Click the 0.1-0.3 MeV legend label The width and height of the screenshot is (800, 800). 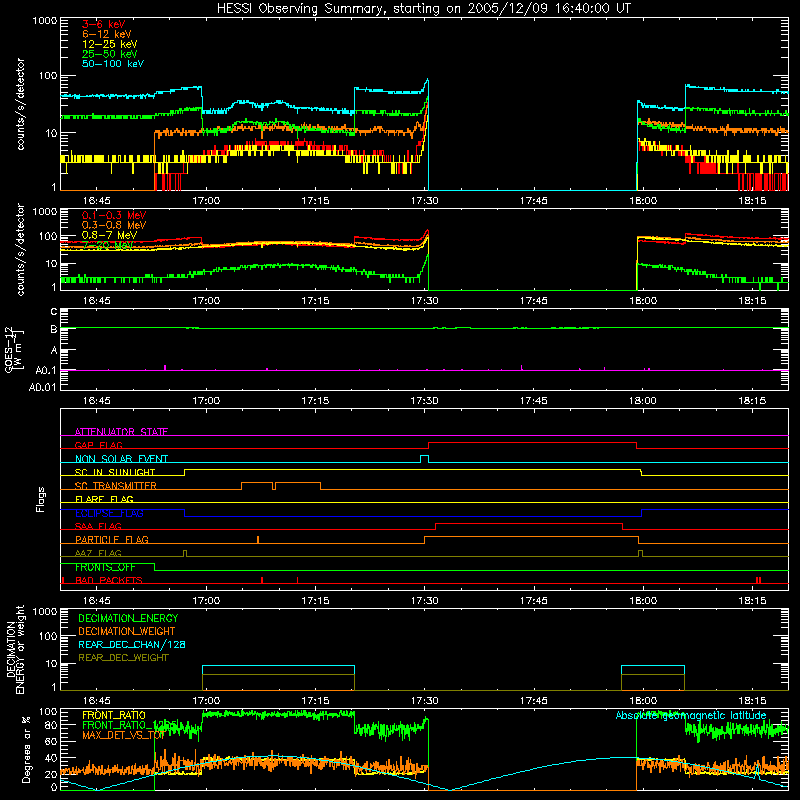coord(114,215)
